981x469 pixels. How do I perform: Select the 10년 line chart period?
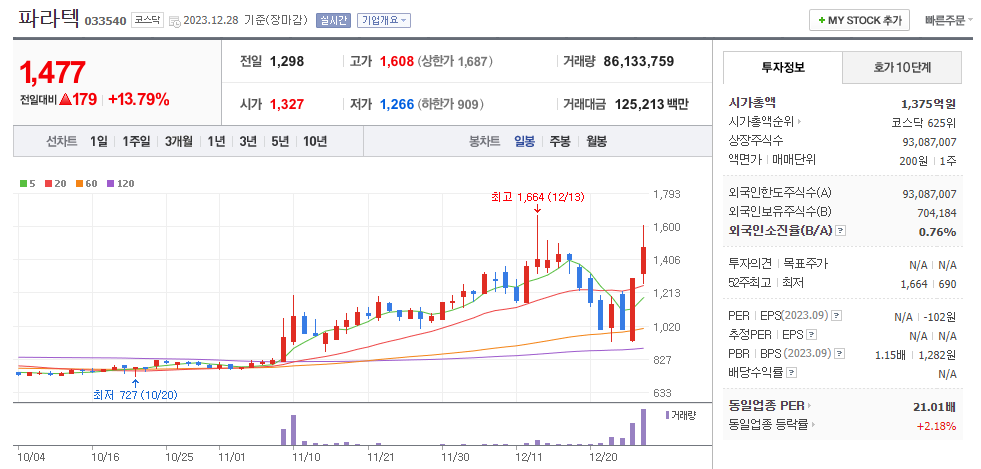coord(315,141)
